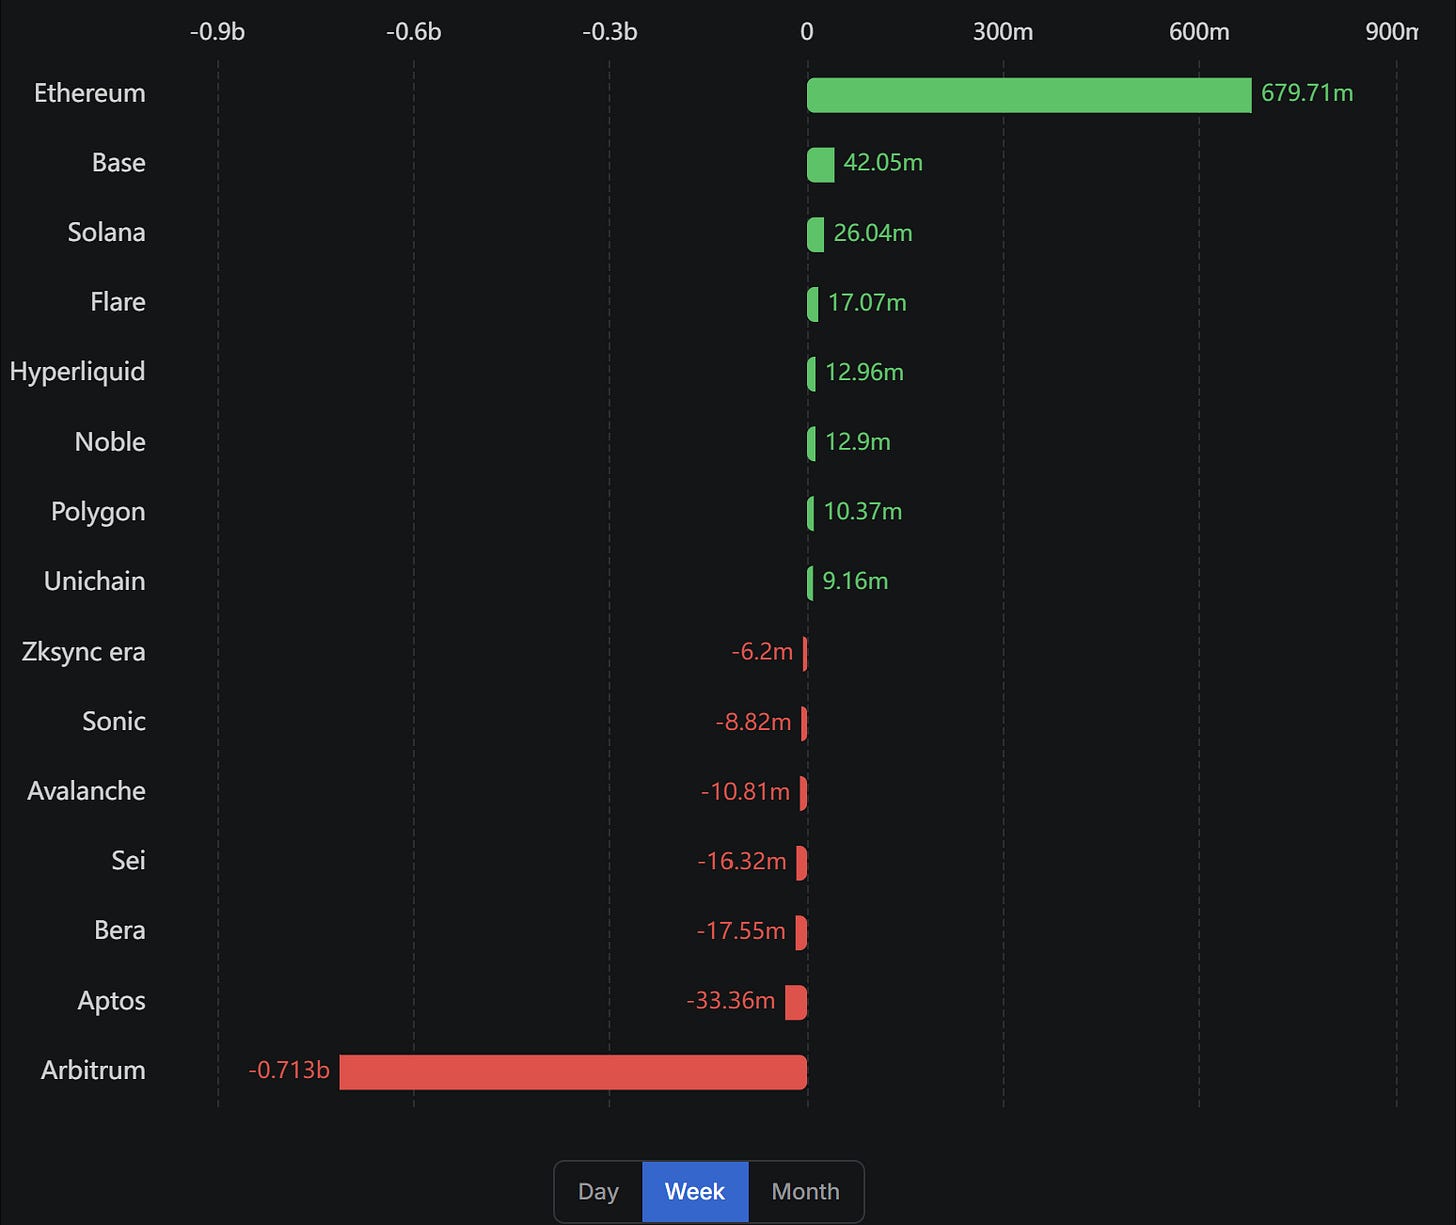Click the 300m axis label
Viewport: 1456px width, 1225px height.
[x=1003, y=32]
